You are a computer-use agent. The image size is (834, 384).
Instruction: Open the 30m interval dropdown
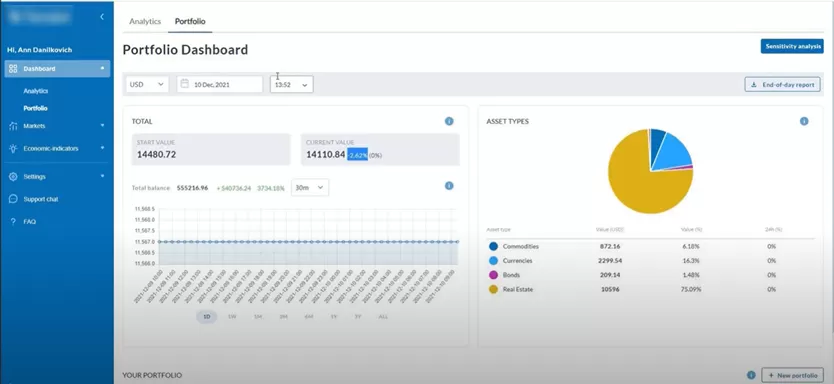click(x=310, y=187)
